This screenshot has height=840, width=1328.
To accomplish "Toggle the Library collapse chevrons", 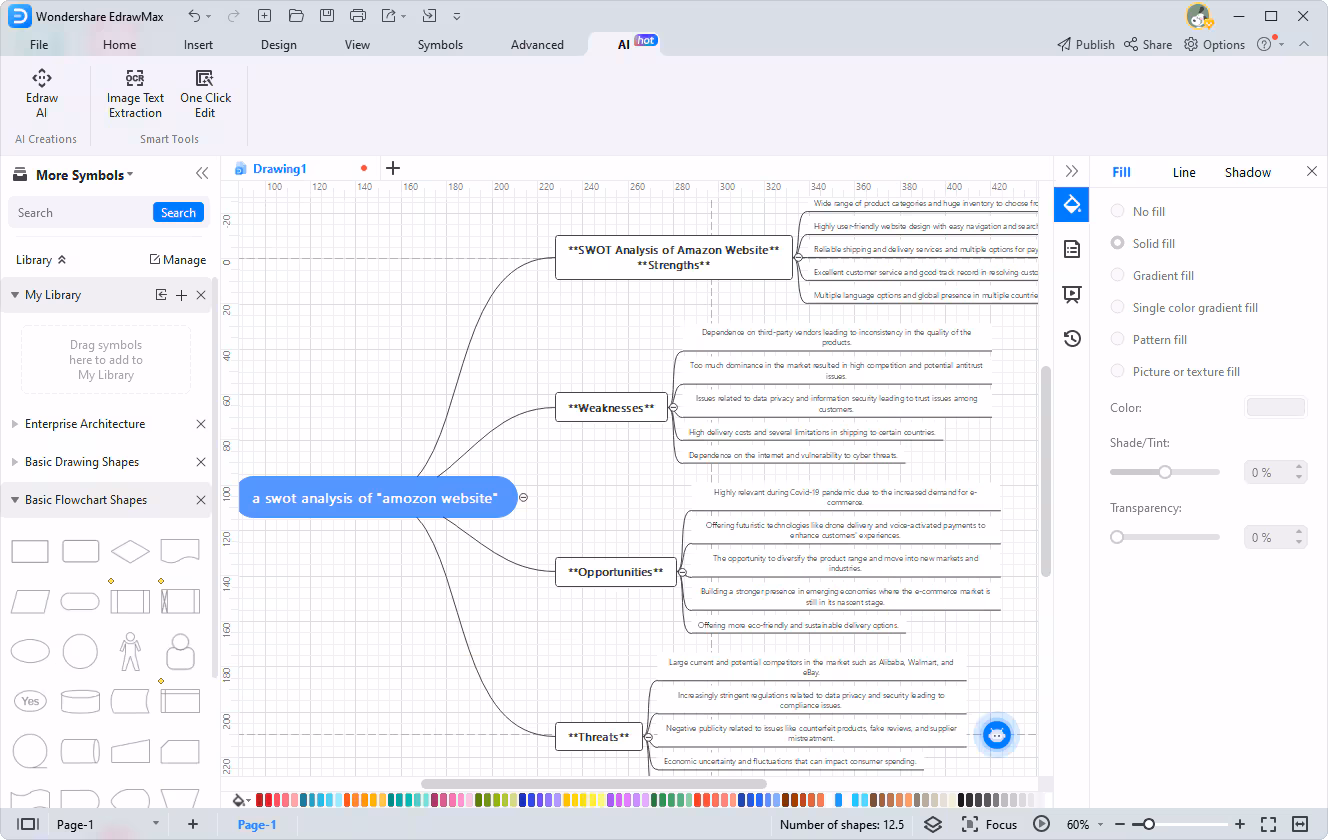I will pyautogui.click(x=62, y=260).
